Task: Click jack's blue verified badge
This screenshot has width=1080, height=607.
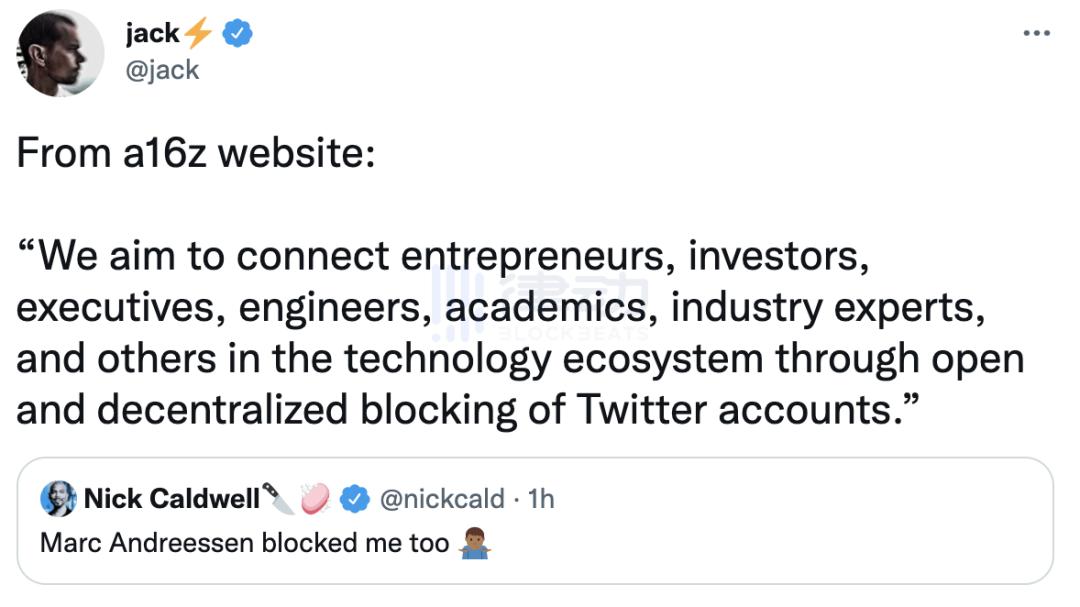Action: (236, 34)
